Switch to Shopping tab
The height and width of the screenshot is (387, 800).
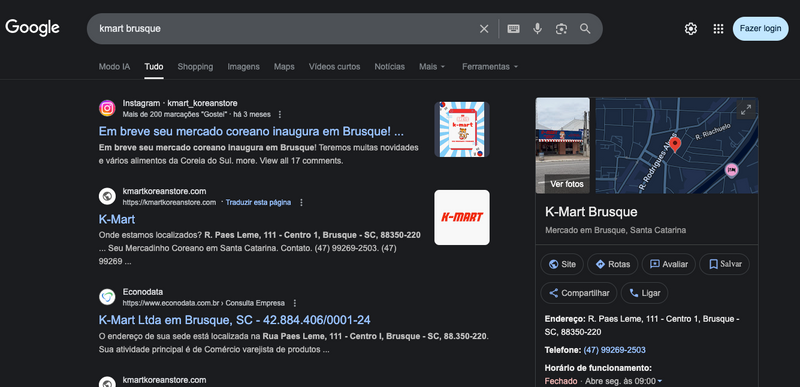(195, 67)
